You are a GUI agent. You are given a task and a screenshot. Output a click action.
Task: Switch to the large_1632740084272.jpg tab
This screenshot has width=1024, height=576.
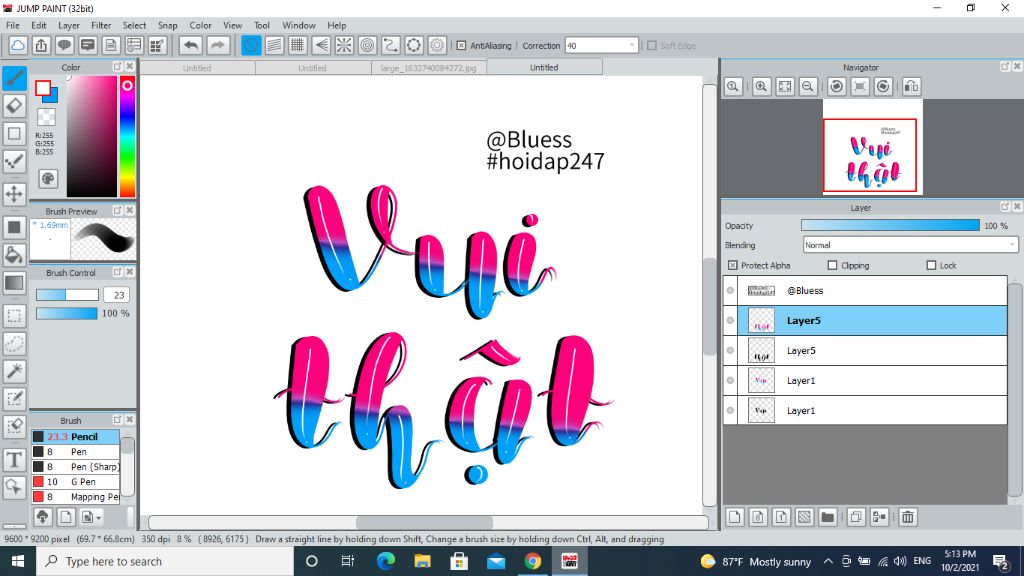[428, 68]
